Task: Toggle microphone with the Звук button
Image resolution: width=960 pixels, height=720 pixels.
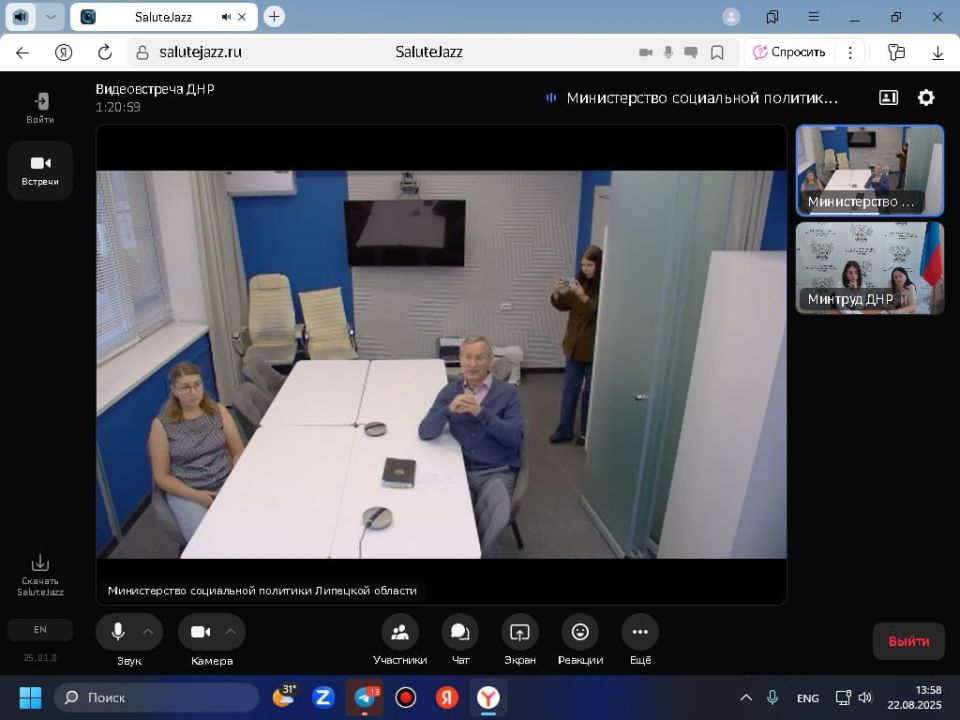Action: point(118,632)
